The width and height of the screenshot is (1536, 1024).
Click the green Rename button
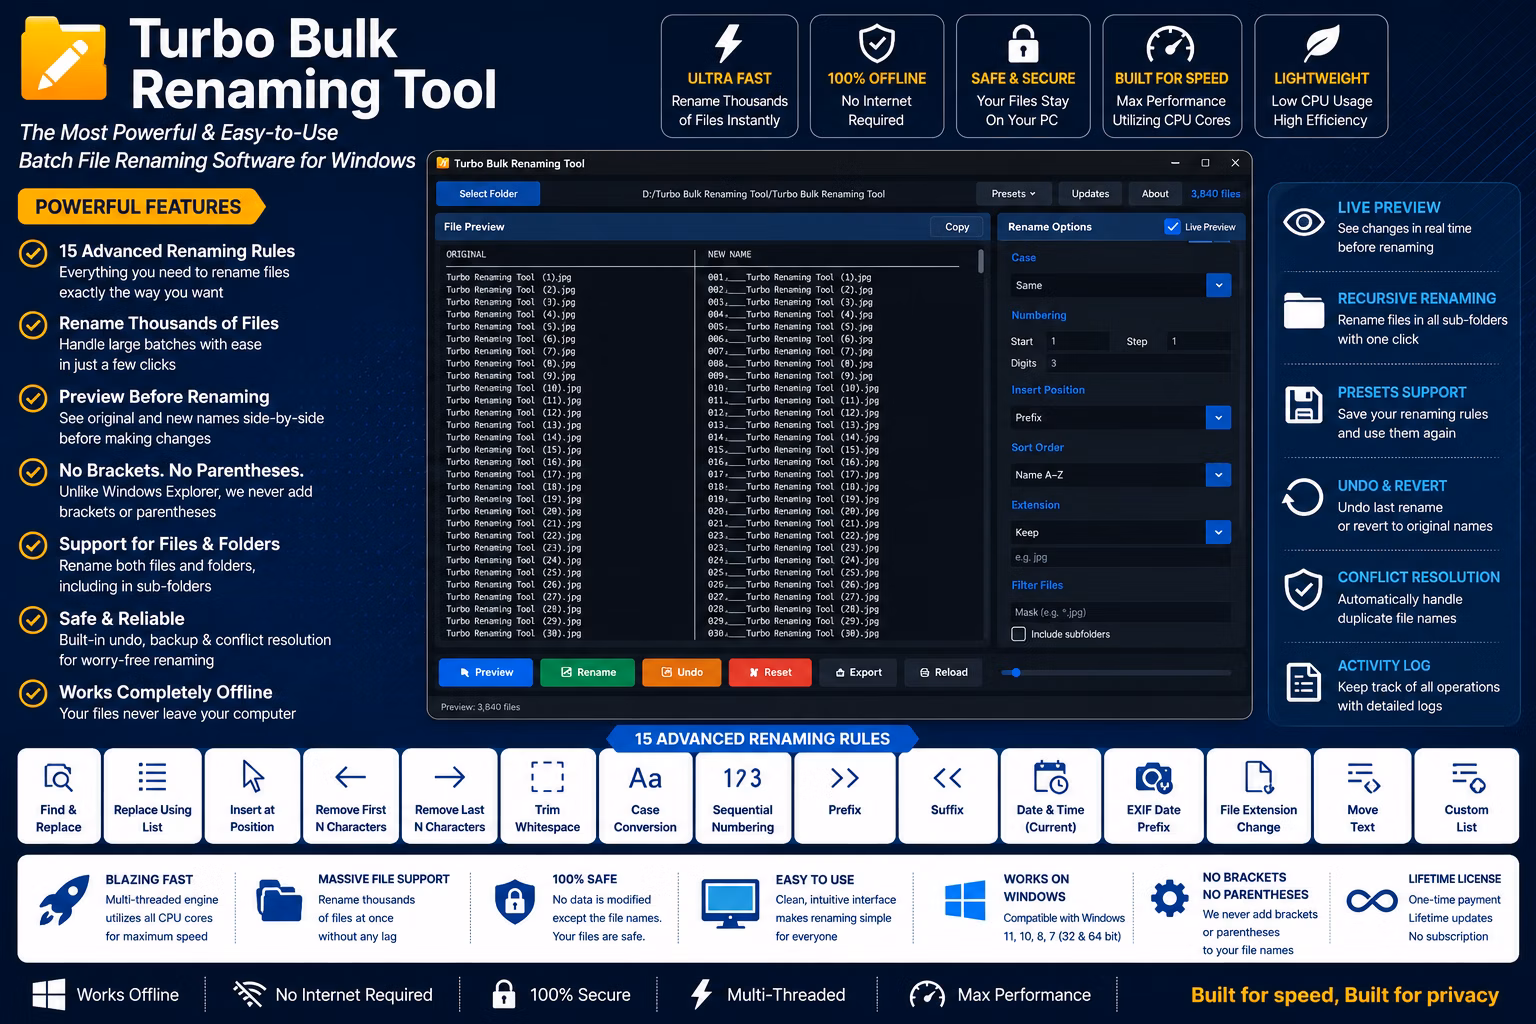(587, 672)
